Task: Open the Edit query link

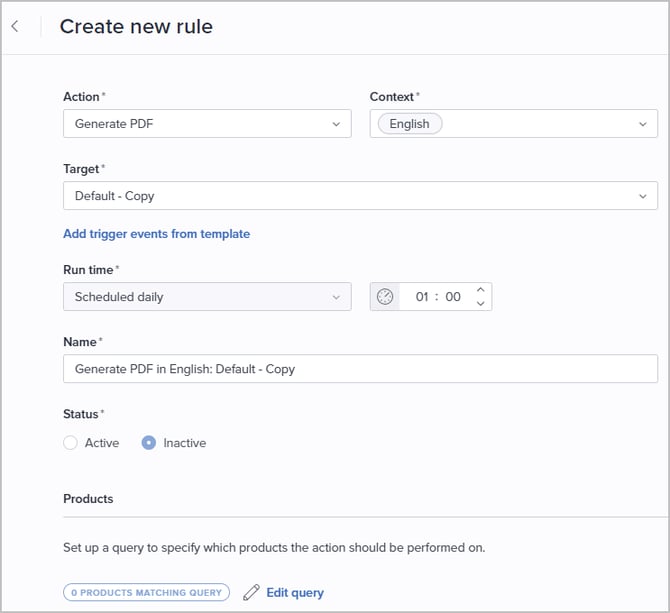Action: [295, 592]
